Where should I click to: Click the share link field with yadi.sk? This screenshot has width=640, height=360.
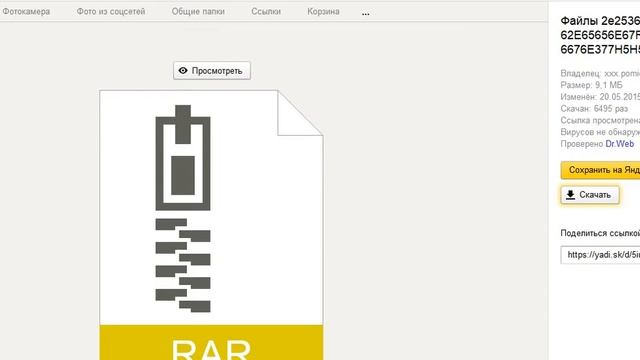(x=600, y=255)
